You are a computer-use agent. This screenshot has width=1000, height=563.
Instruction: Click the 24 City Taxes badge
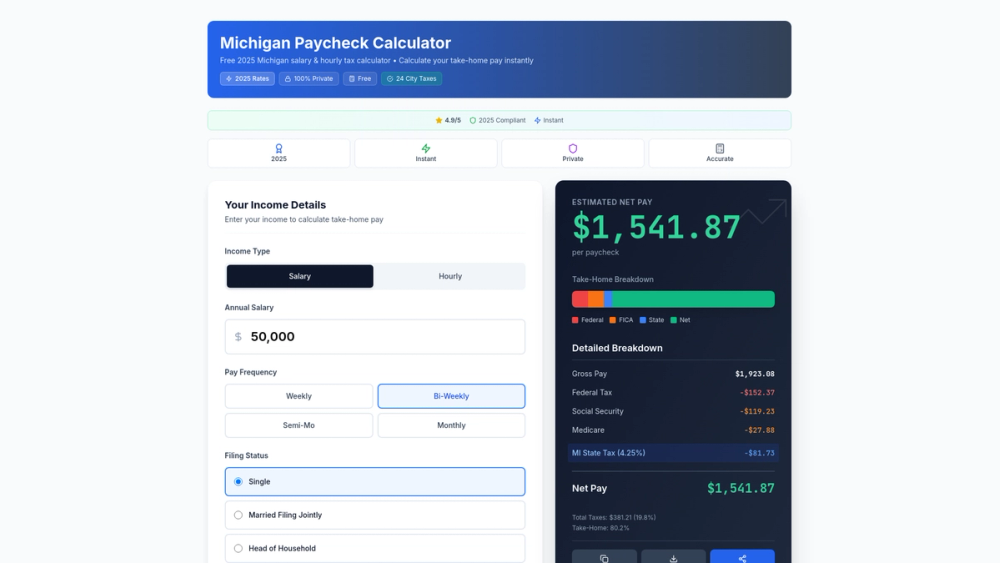point(411,78)
